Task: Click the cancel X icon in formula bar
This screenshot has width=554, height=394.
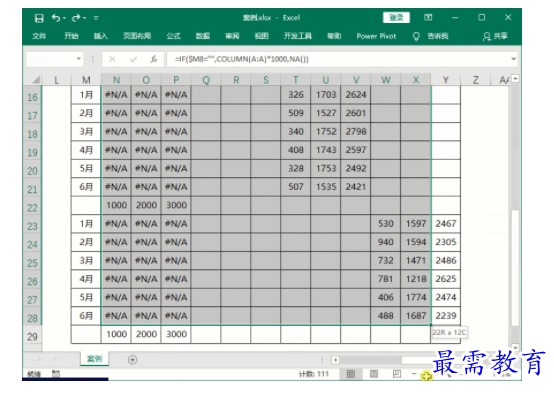Action: point(112,59)
